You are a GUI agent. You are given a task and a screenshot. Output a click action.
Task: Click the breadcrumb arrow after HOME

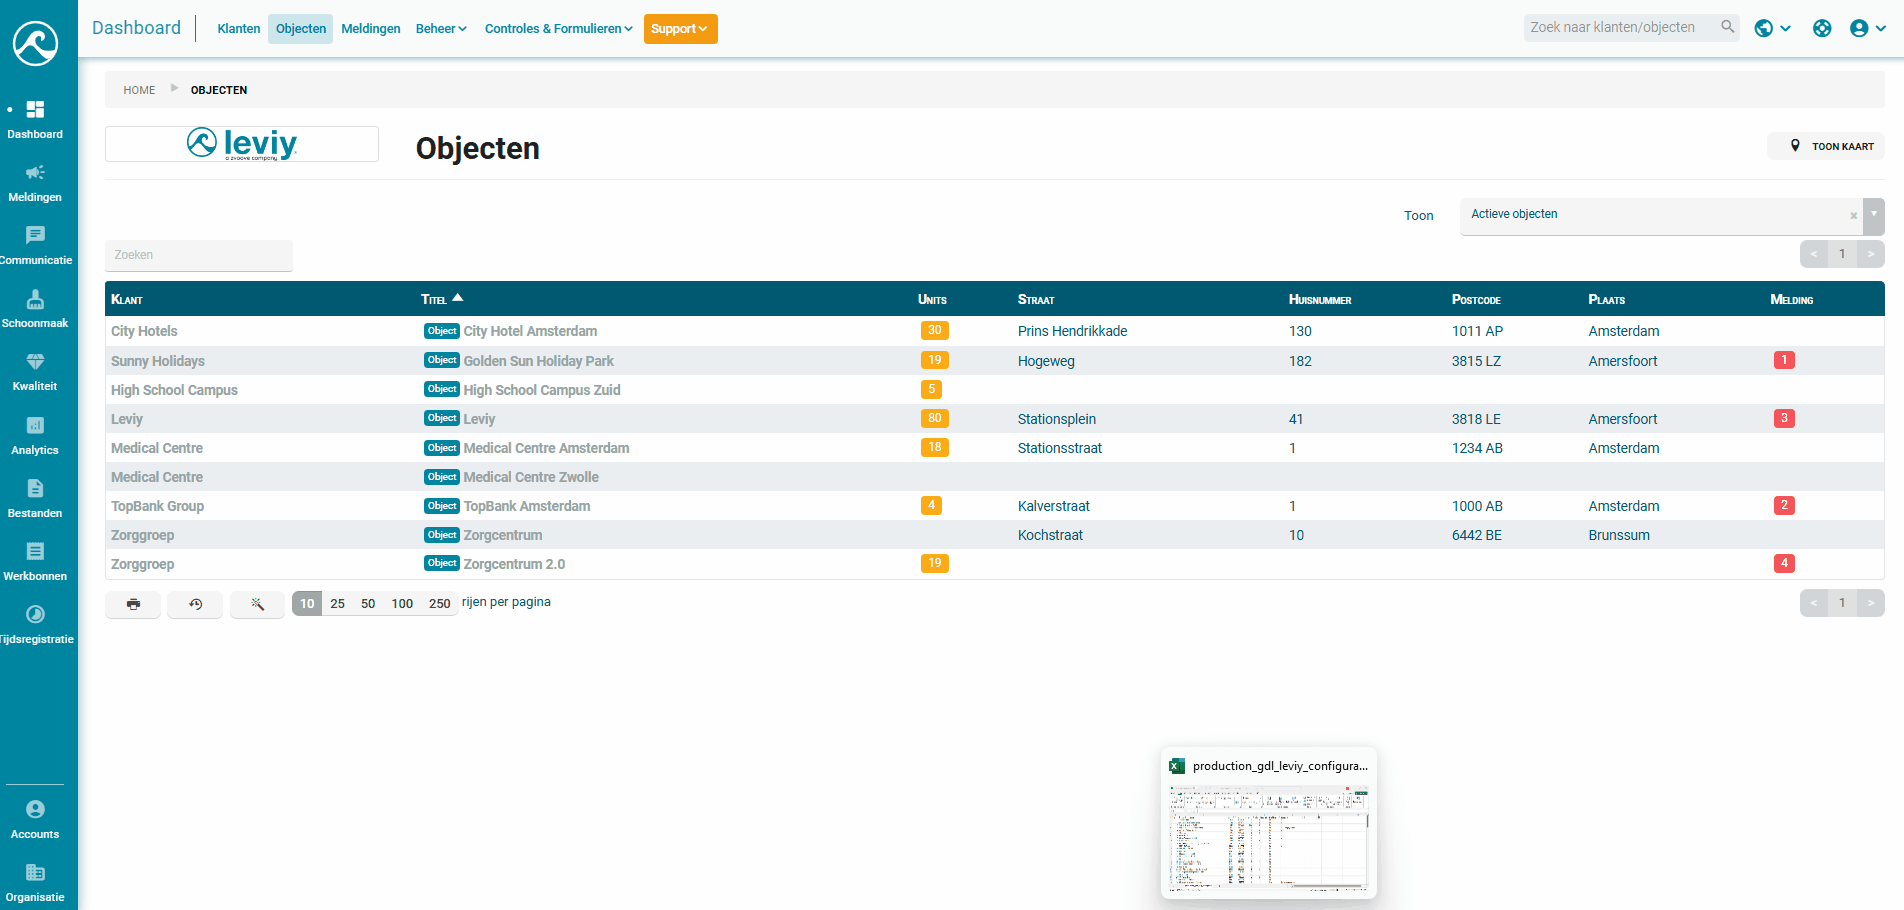pos(174,88)
